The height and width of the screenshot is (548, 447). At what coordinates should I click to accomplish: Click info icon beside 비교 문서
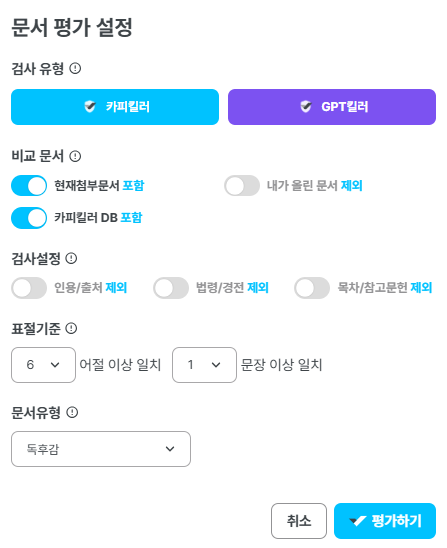click(75, 156)
